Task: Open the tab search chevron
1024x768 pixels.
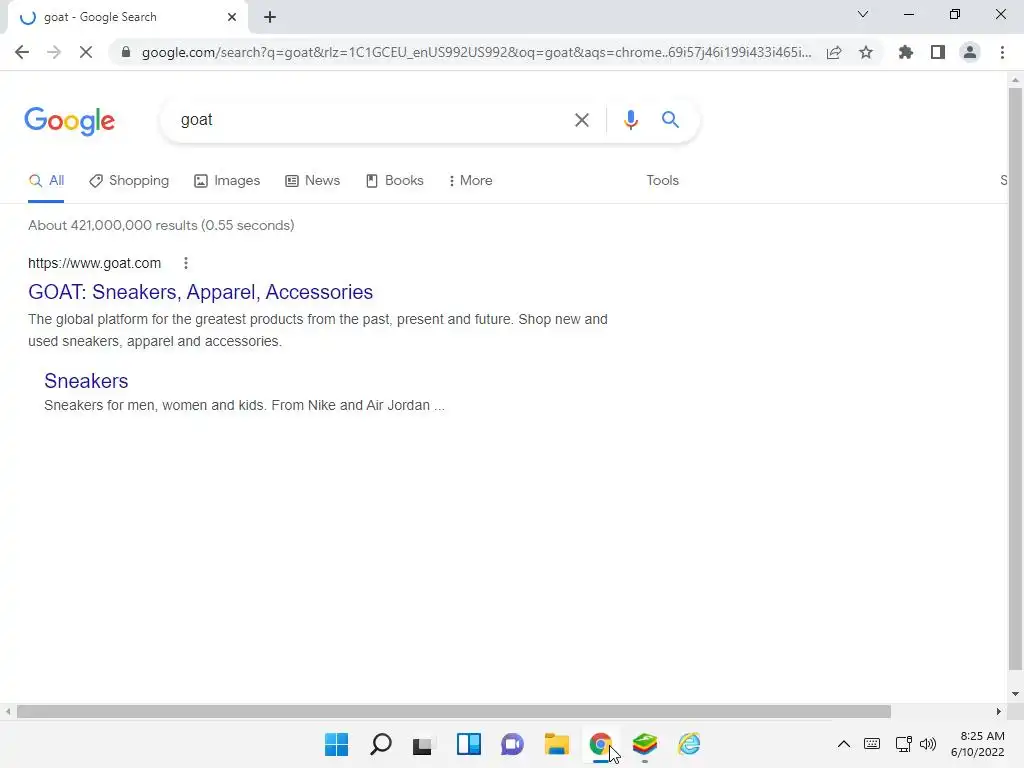Action: [863, 14]
